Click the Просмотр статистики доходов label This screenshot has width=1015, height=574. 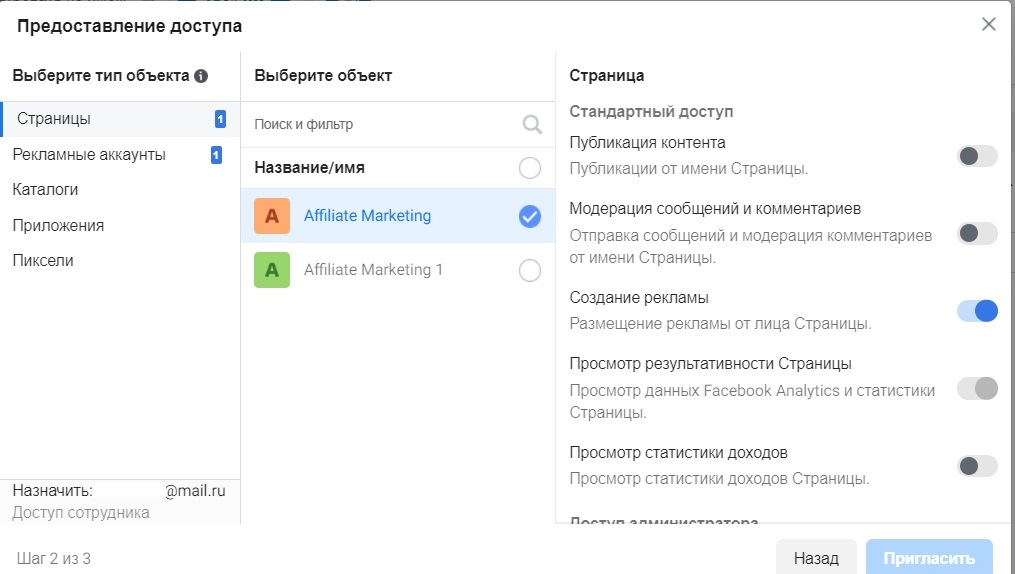[678, 452]
